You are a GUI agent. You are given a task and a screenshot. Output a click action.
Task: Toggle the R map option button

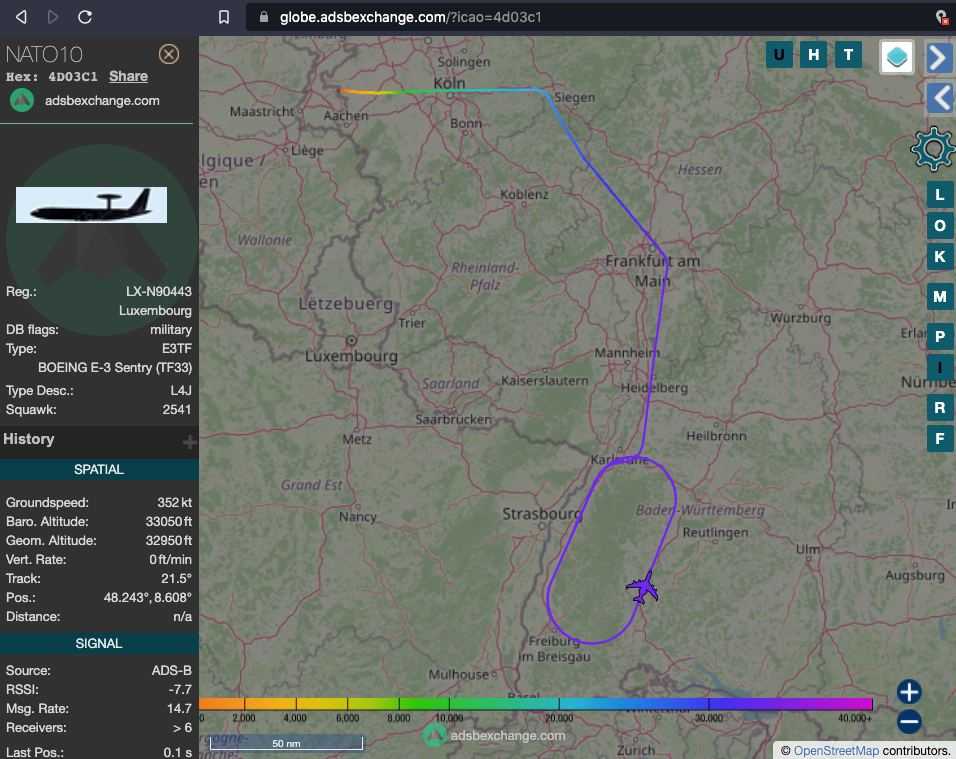pos(940,407)
